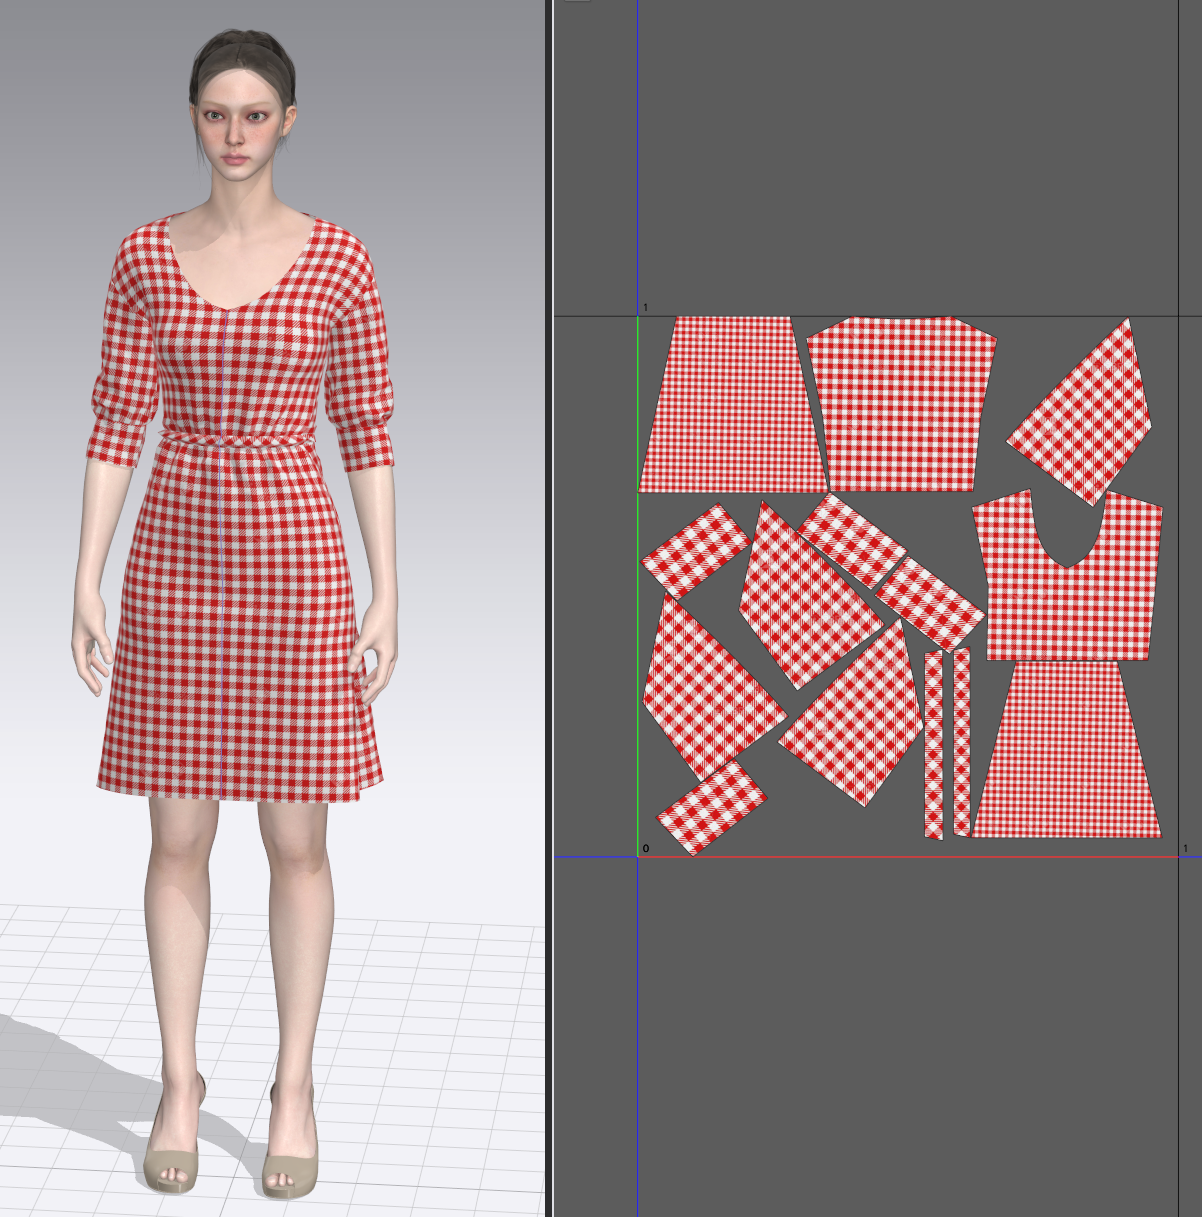Select the diagonal rectangle just left of the V-neck piece
Screen dimensions: 1202x1217
[x=930, y=603]
